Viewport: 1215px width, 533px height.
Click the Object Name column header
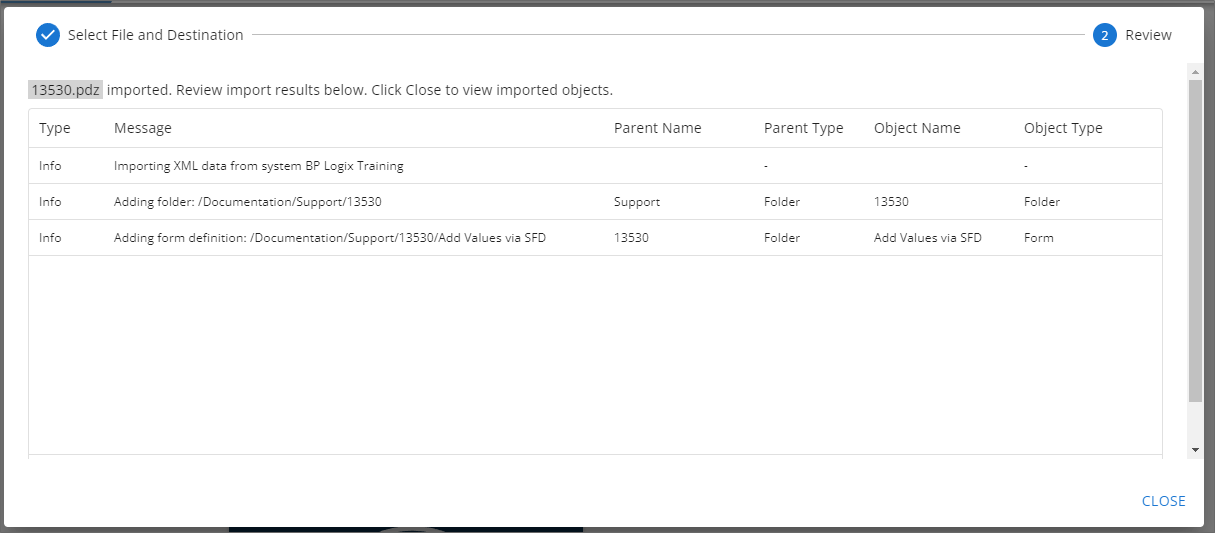click(917, 128)
